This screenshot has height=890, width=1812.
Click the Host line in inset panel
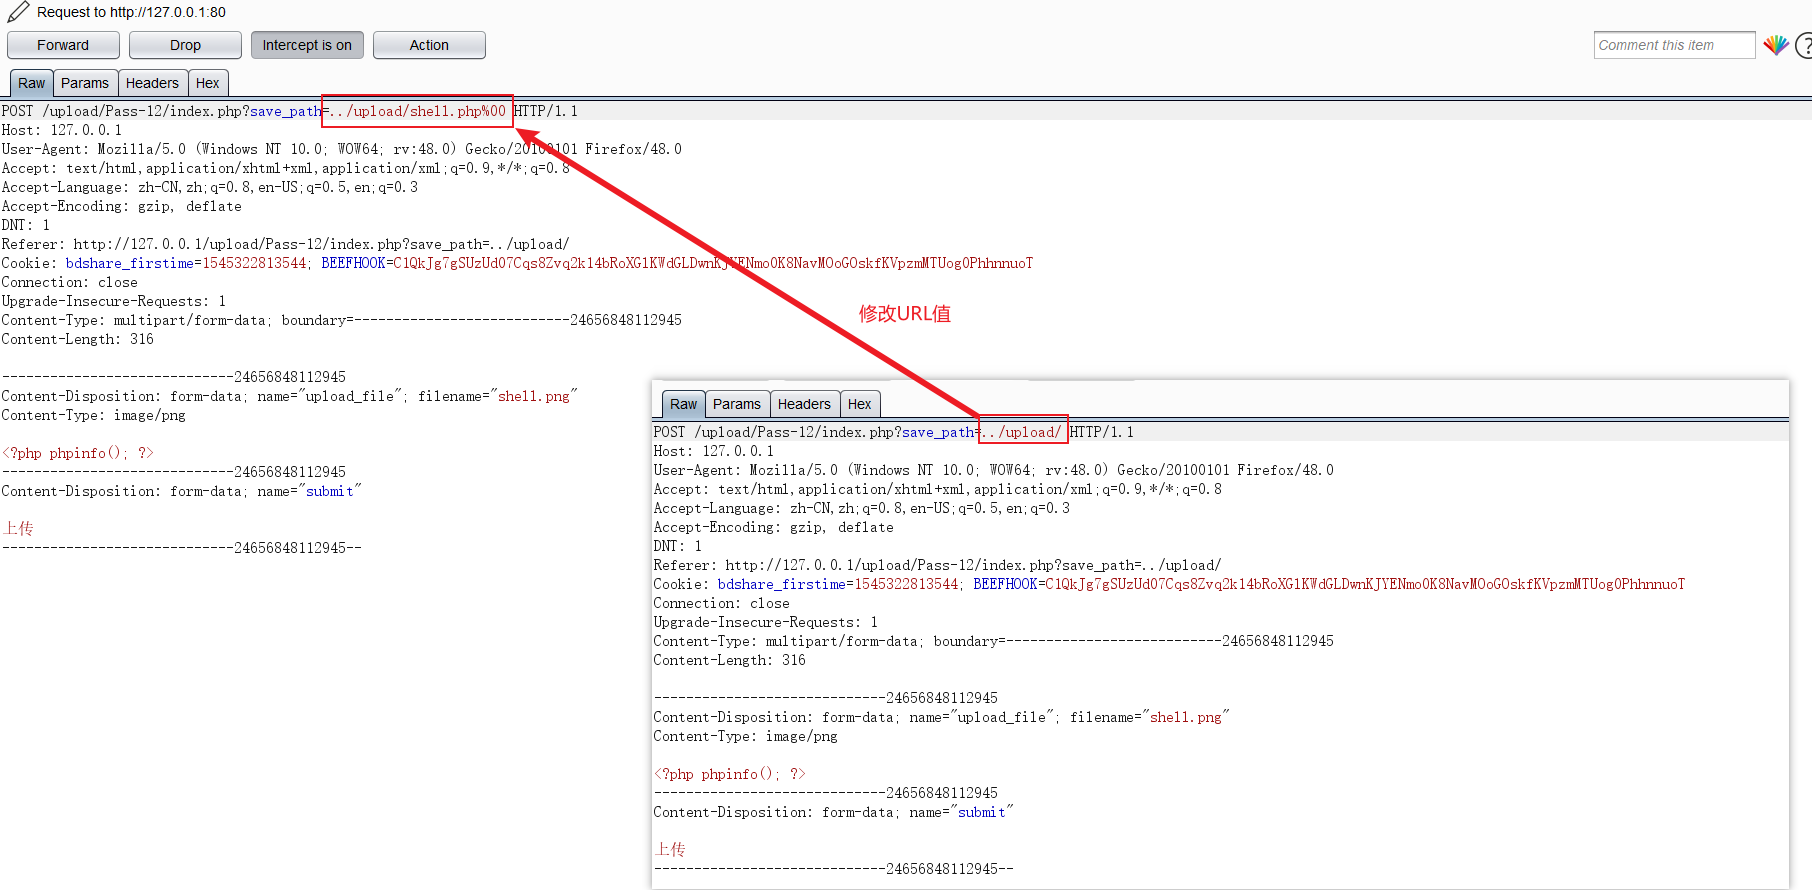click(x=714, y=451)
